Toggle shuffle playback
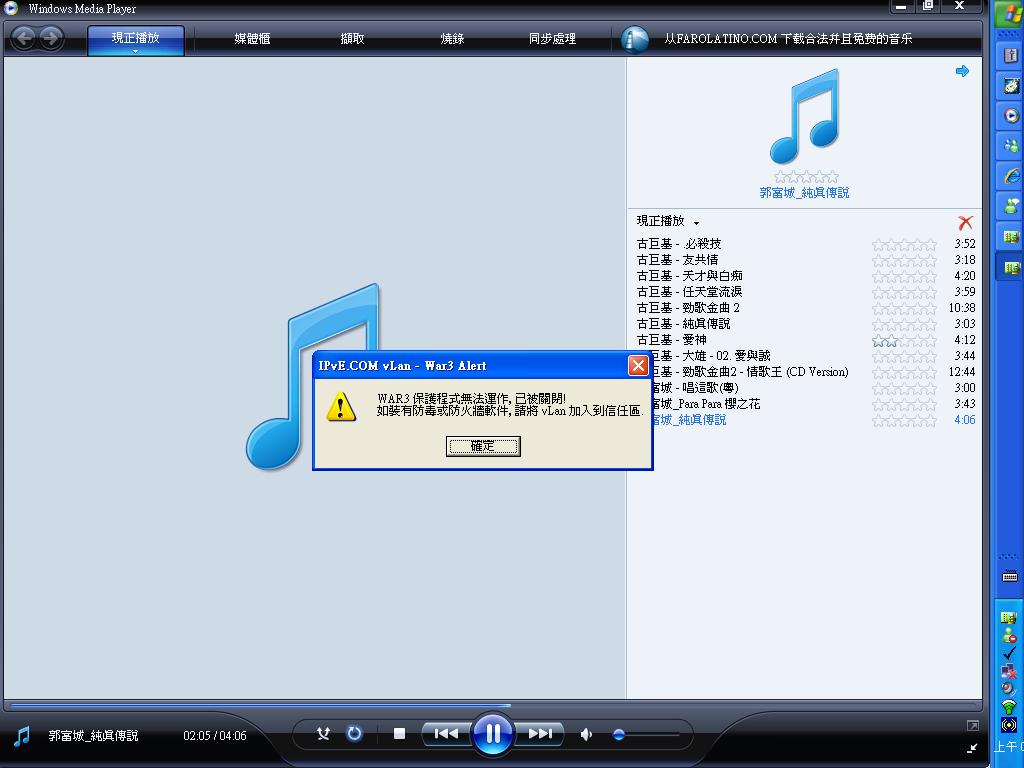The image size is (1024, 768). click(x=323, y=734)
